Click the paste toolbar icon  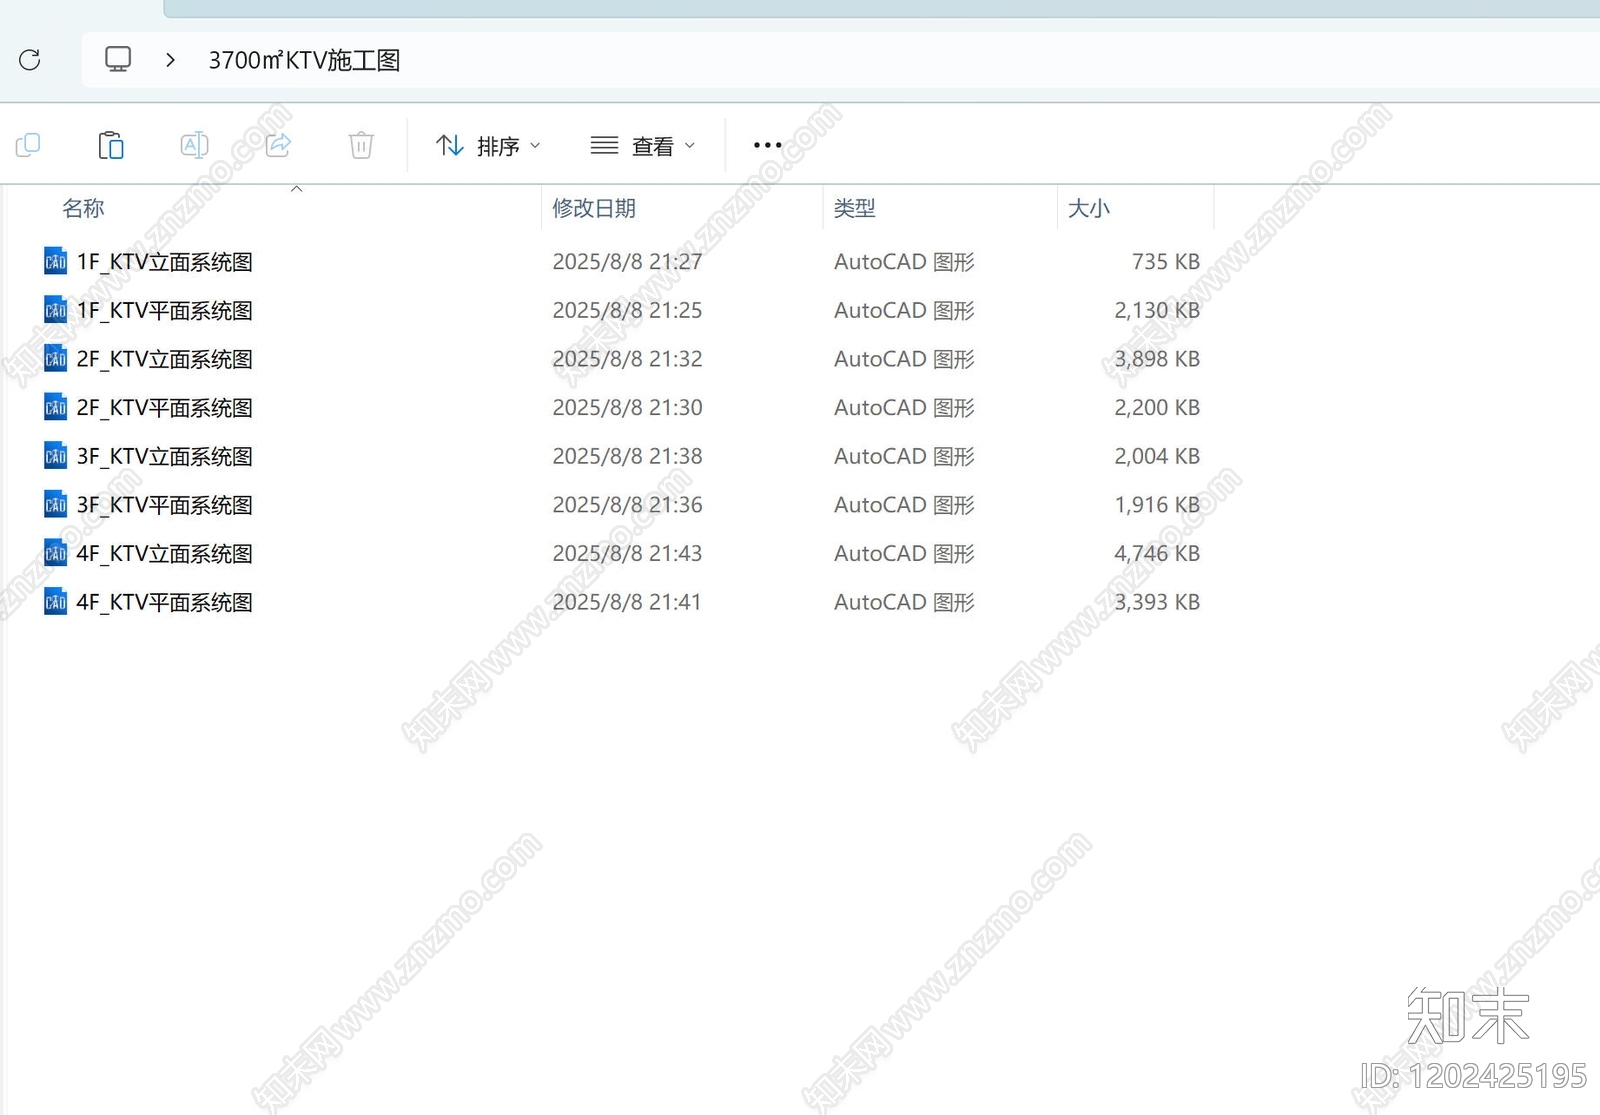pos(111,145)
